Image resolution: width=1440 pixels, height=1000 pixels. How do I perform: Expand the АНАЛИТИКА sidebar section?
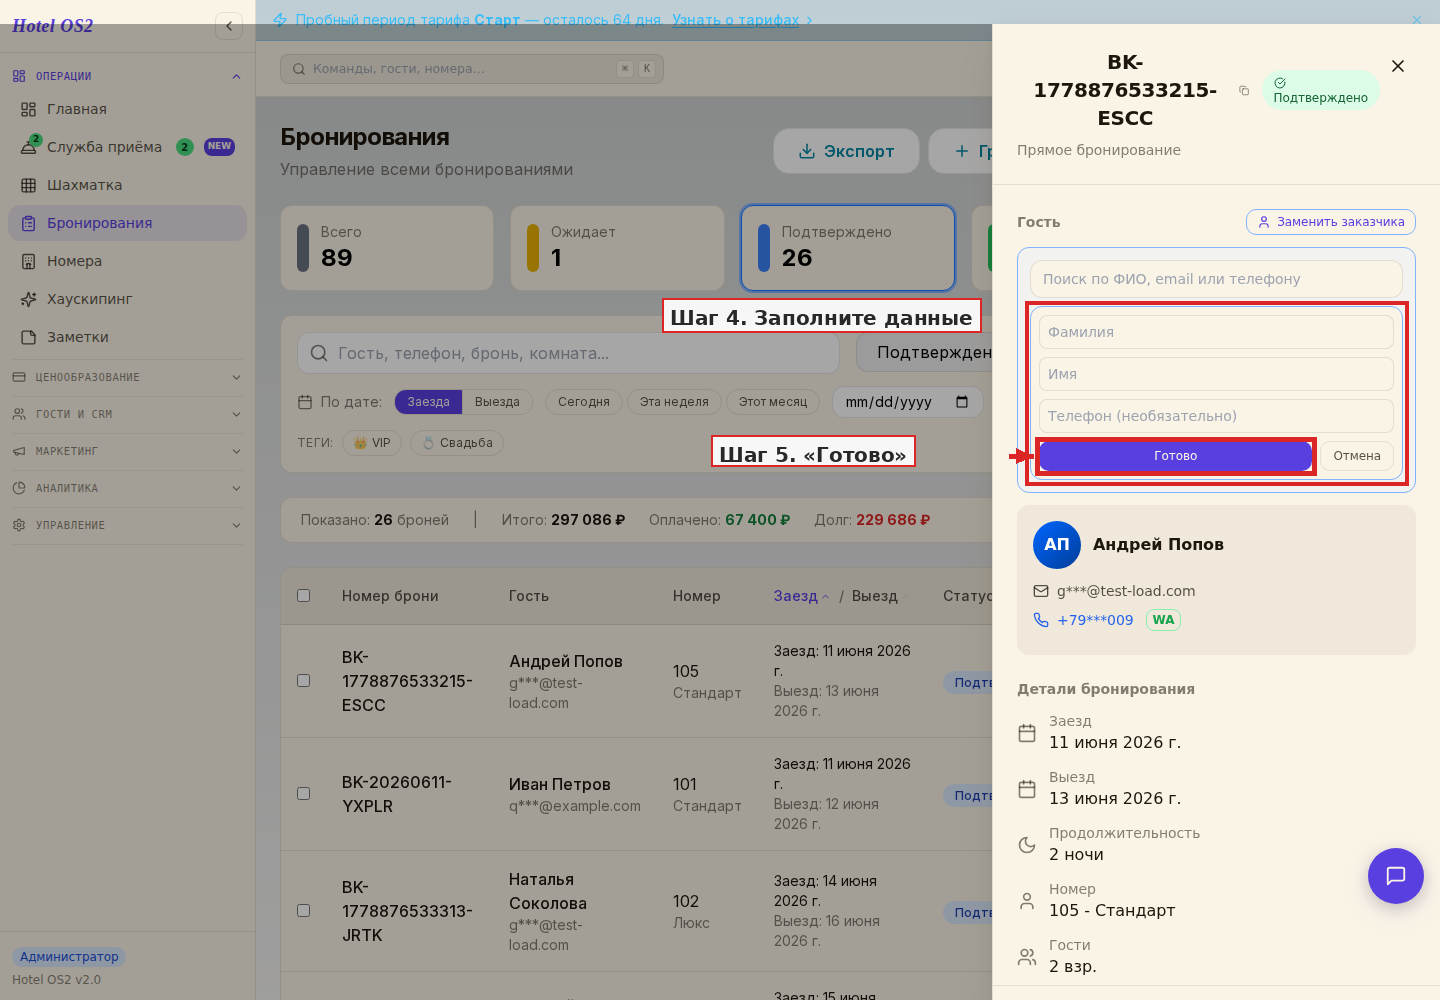(127, 488)
